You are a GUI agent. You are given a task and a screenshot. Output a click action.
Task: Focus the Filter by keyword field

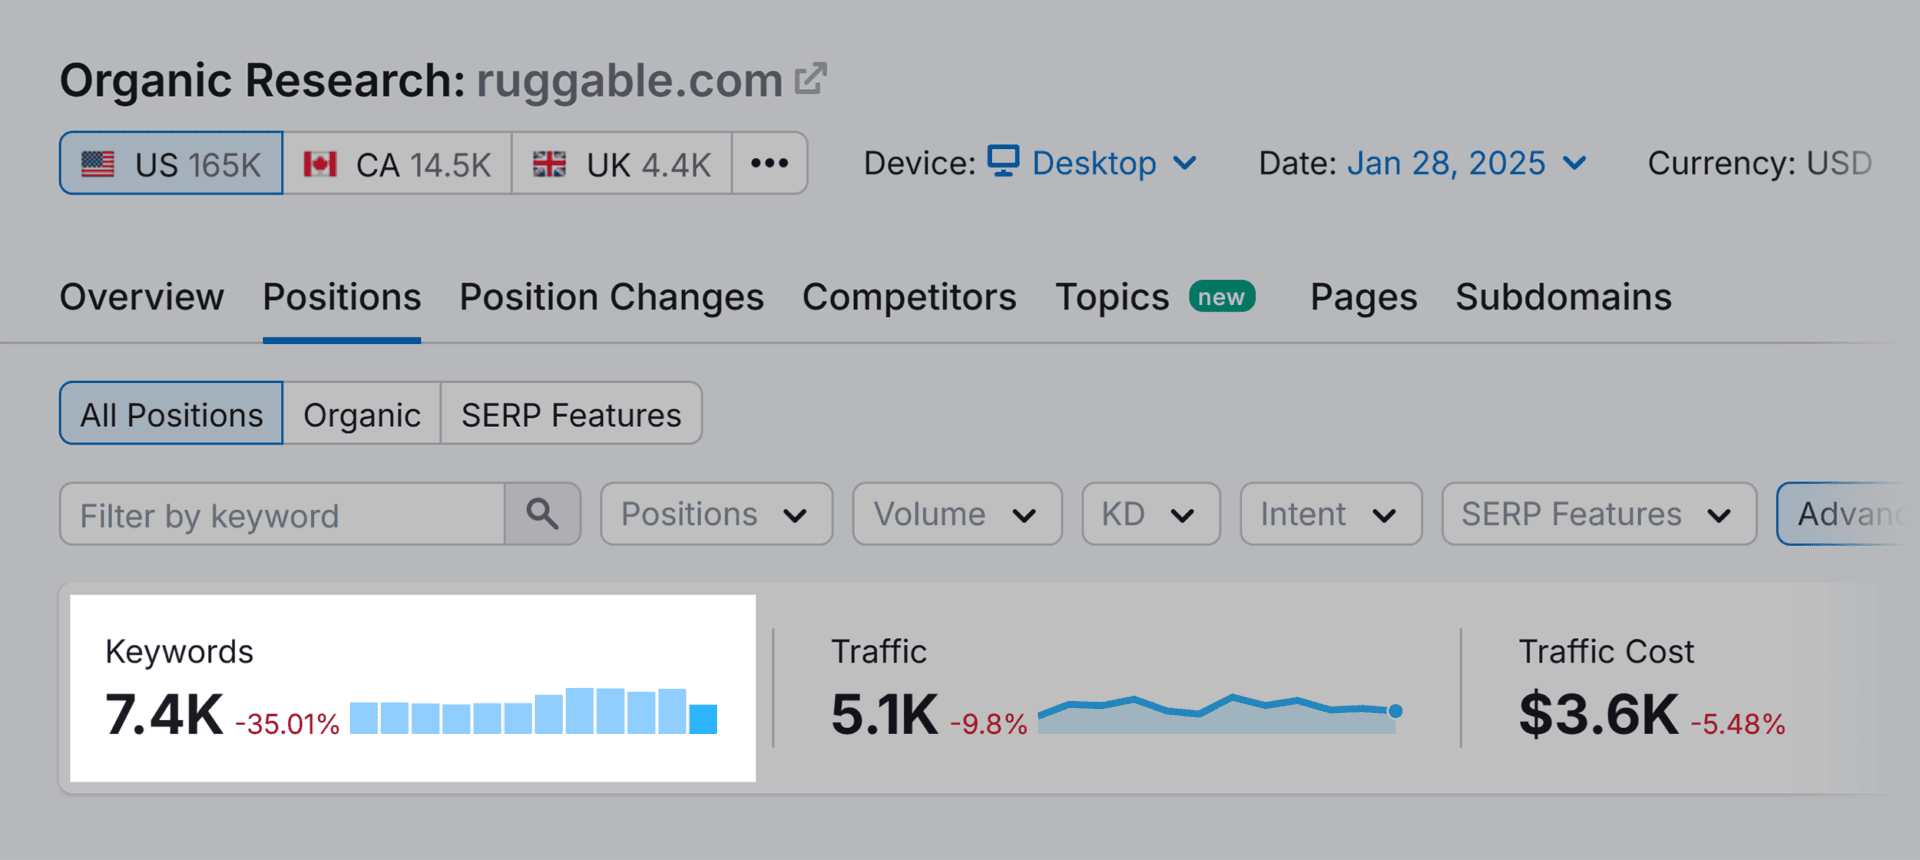point(282,514)
